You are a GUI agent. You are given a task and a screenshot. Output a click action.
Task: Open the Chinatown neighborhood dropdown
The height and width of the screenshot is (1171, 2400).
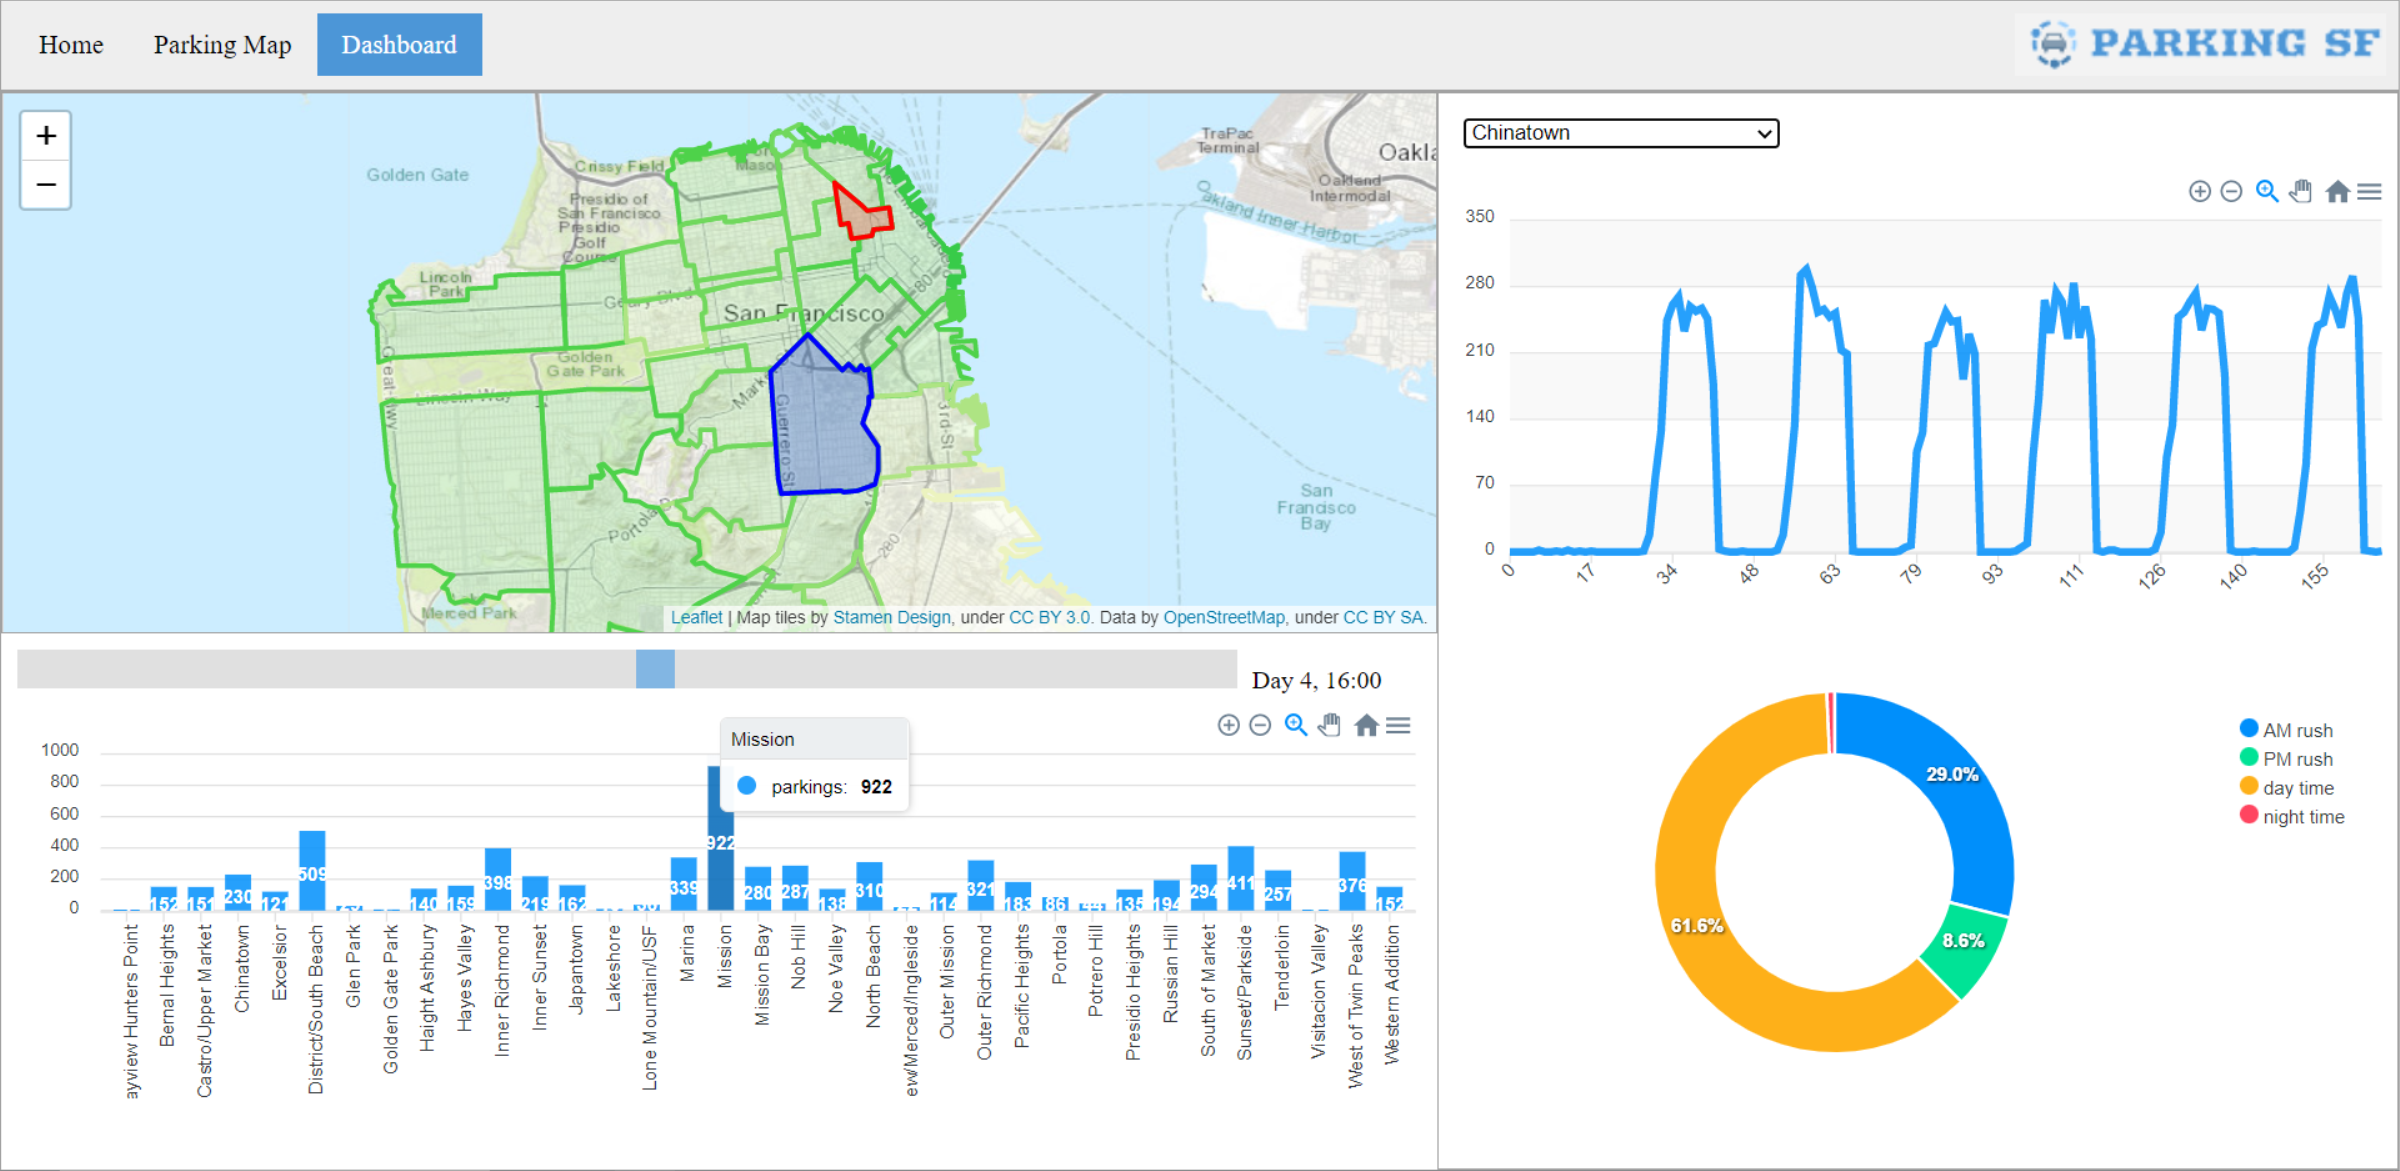[x=1620, y=133]
